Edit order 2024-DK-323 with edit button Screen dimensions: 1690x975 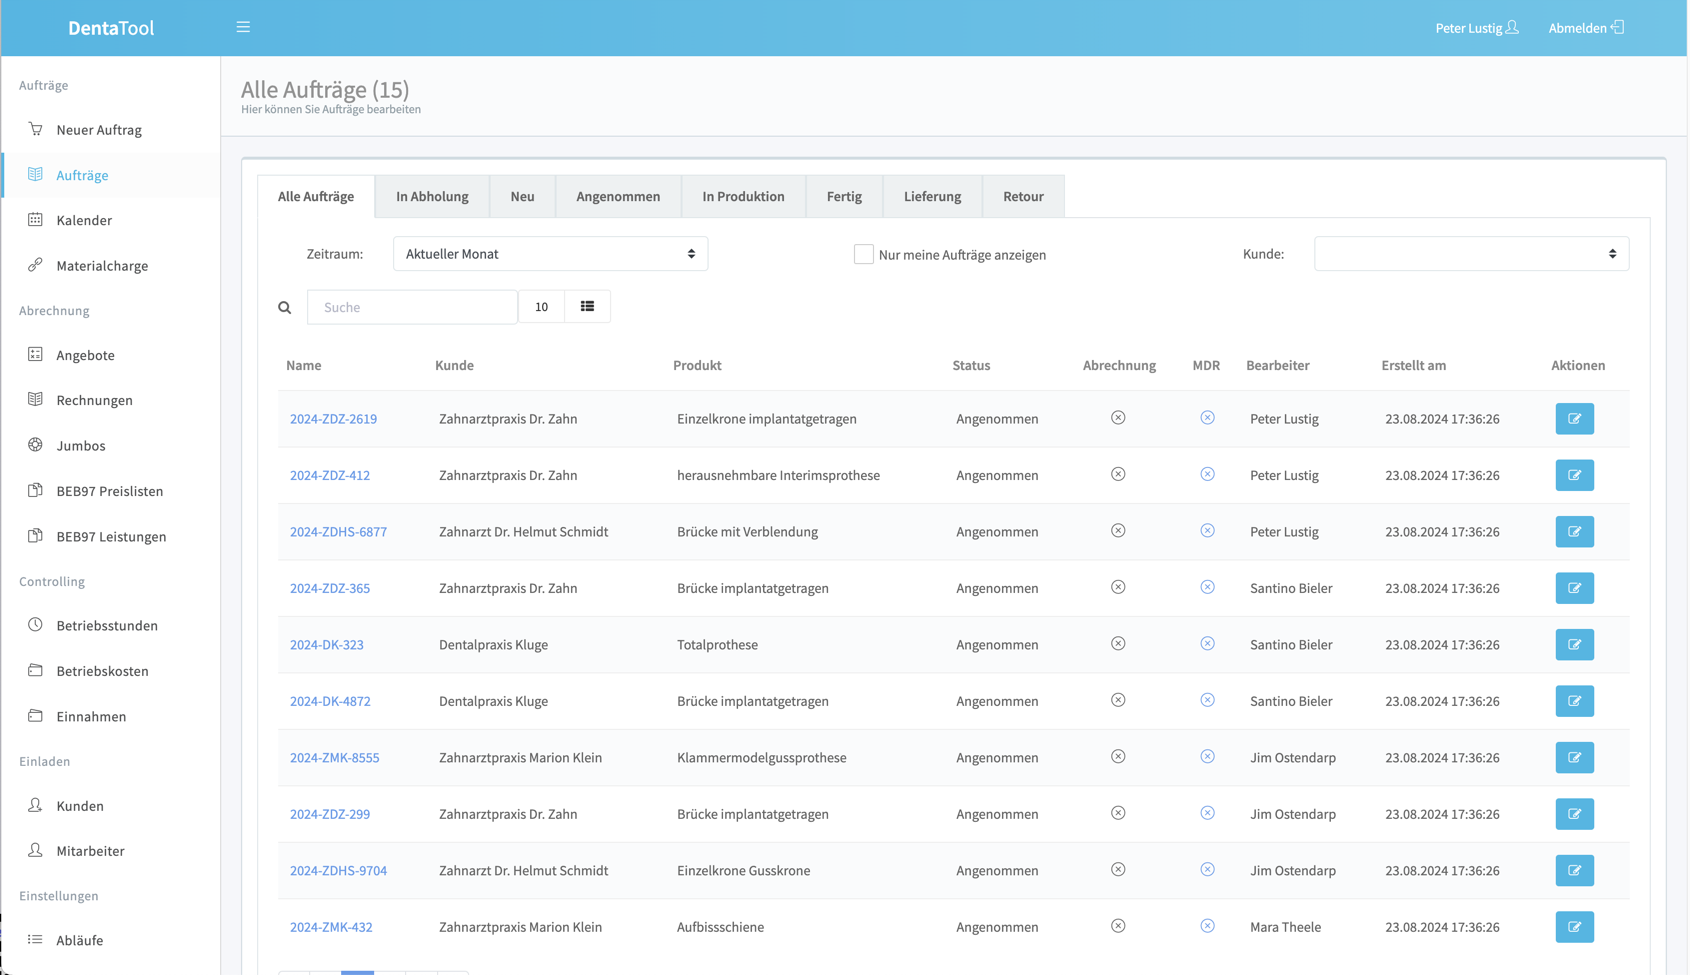coord(1574,645)
